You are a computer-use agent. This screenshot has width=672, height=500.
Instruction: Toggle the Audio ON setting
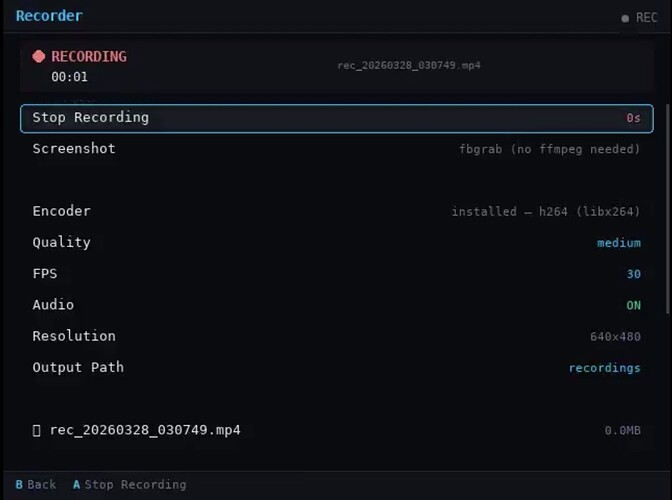633,305
